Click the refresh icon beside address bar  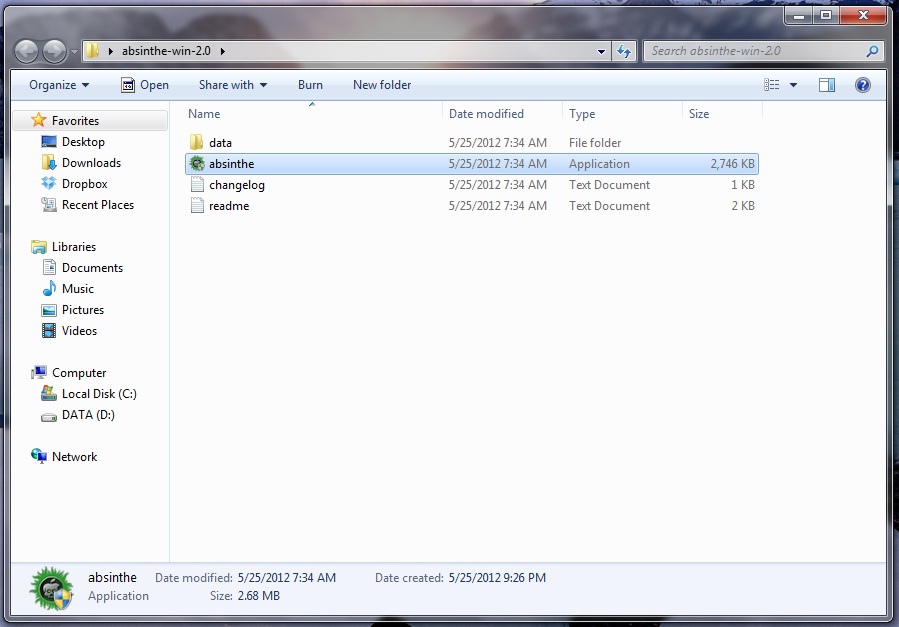click(x=624, y=50)
